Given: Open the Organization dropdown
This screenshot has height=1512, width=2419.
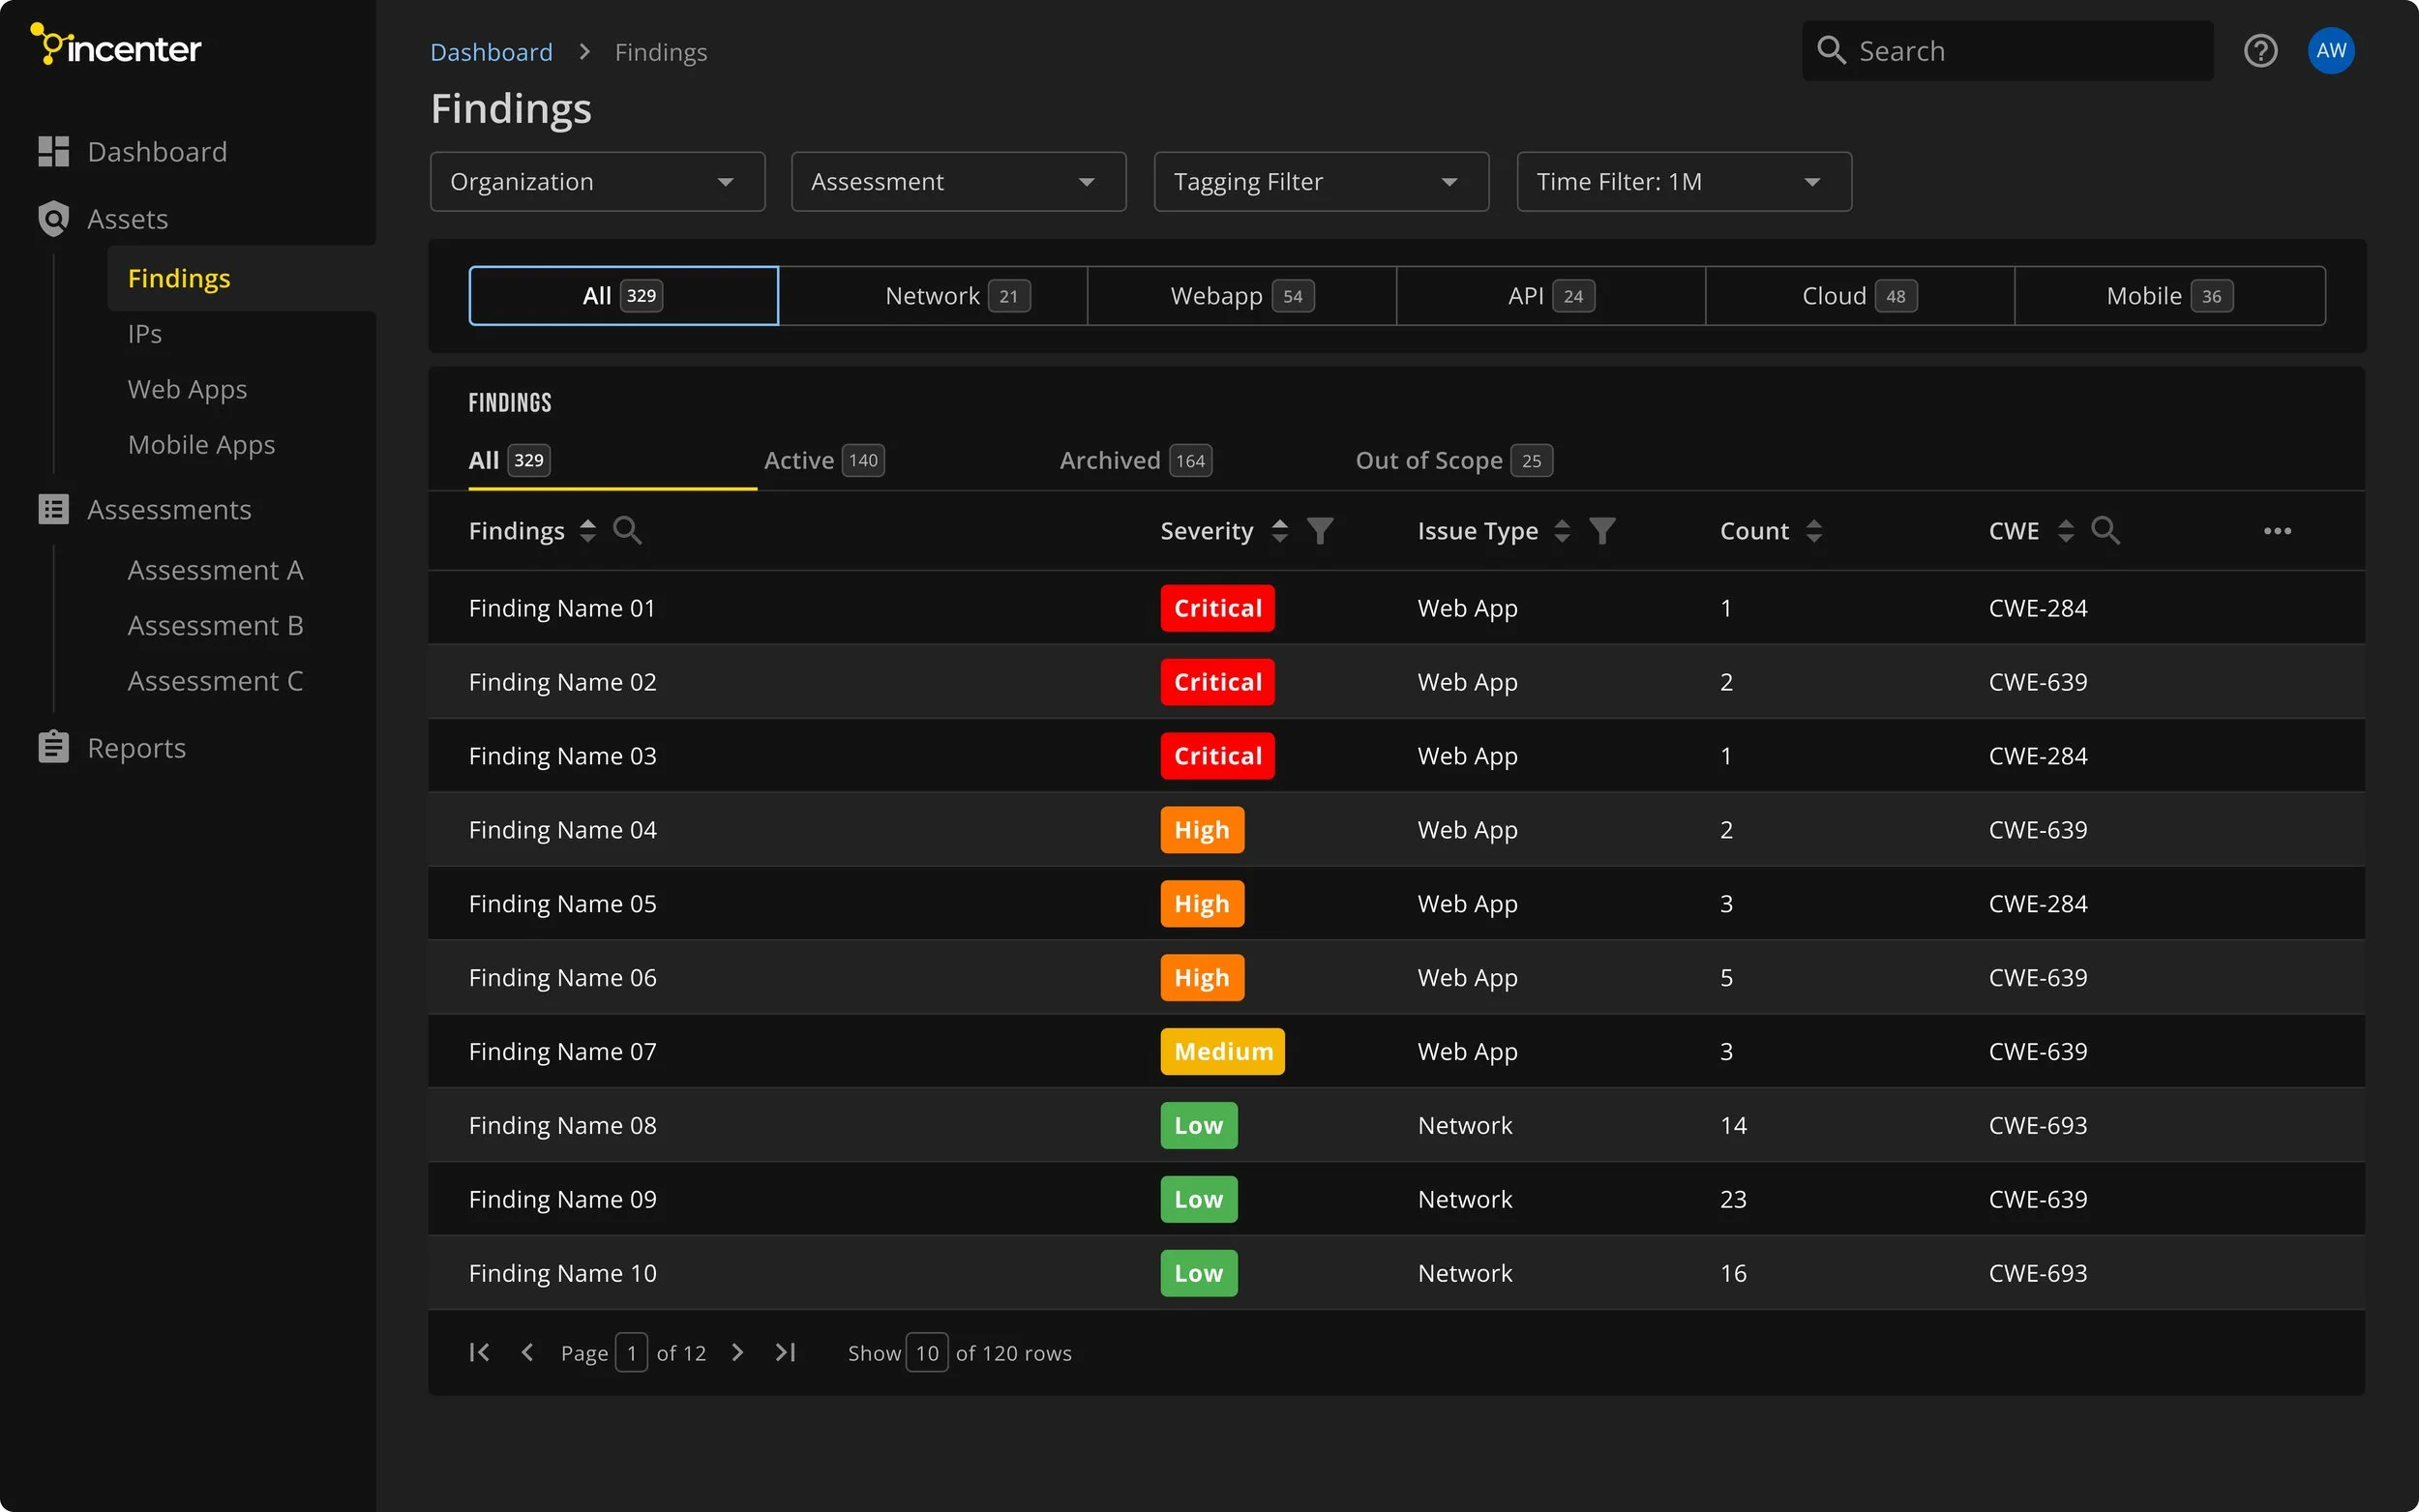Looking at the screenshot, I should (x=597, y=182).
